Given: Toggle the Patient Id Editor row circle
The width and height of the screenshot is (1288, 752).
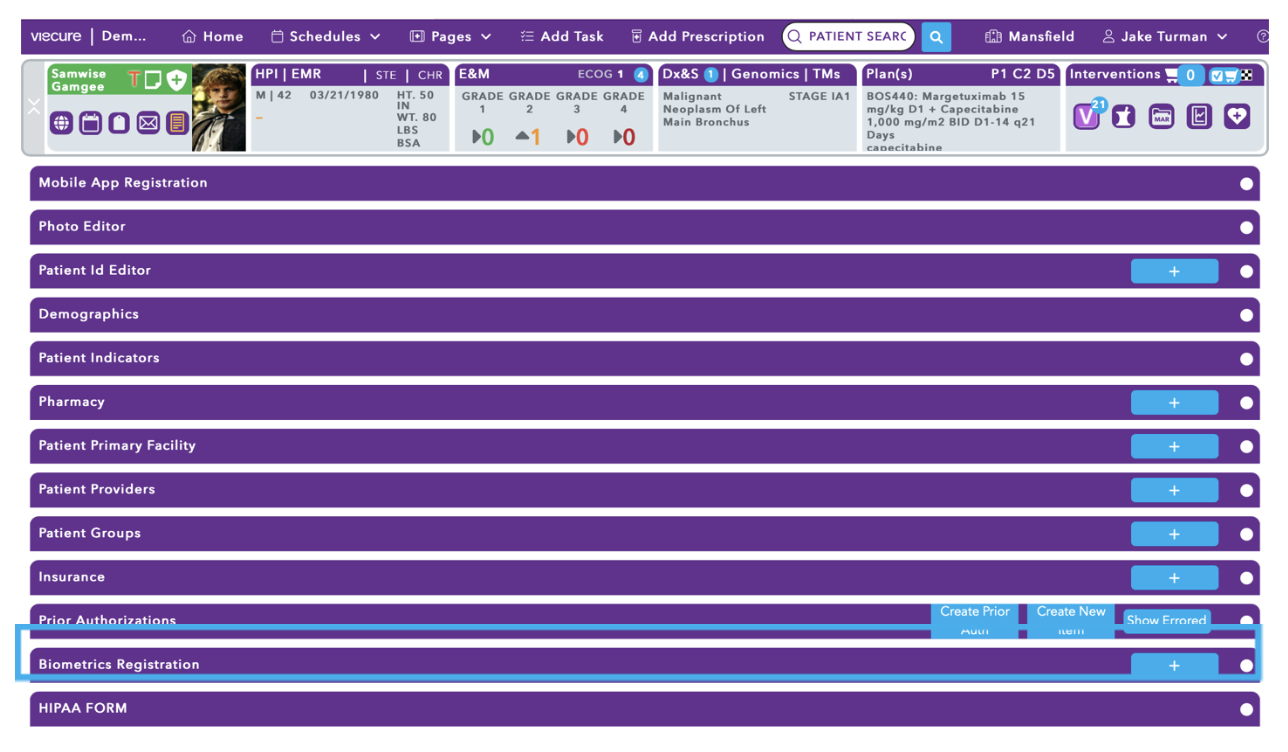Looking at the screenshot, I should [x=1246, y=271].
